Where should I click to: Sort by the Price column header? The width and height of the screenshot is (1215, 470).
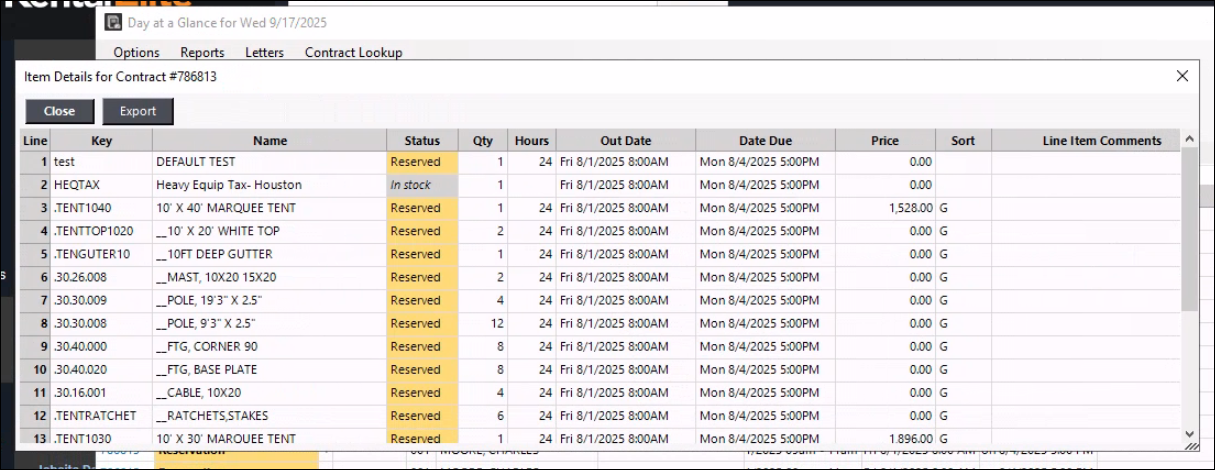884,141
